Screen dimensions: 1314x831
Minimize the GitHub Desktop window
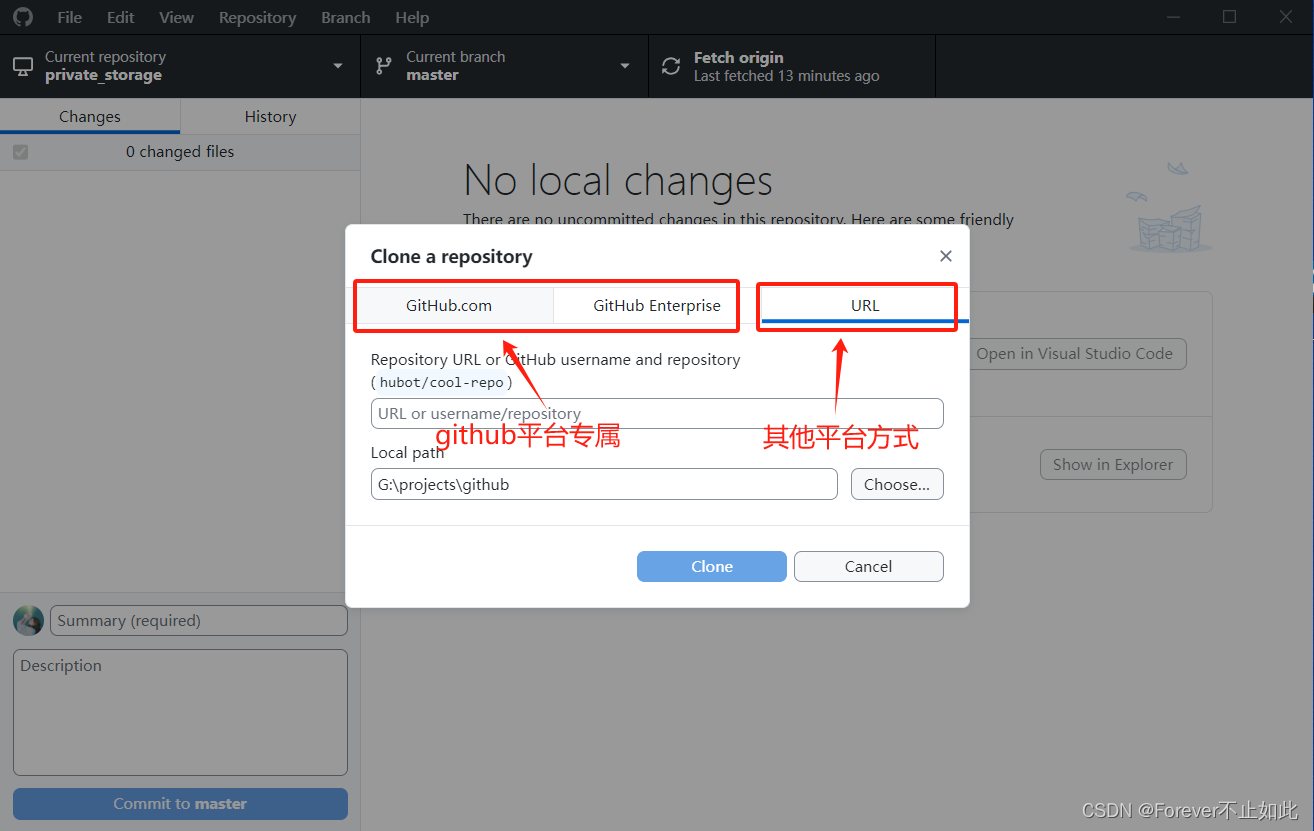click(1174, 17)
